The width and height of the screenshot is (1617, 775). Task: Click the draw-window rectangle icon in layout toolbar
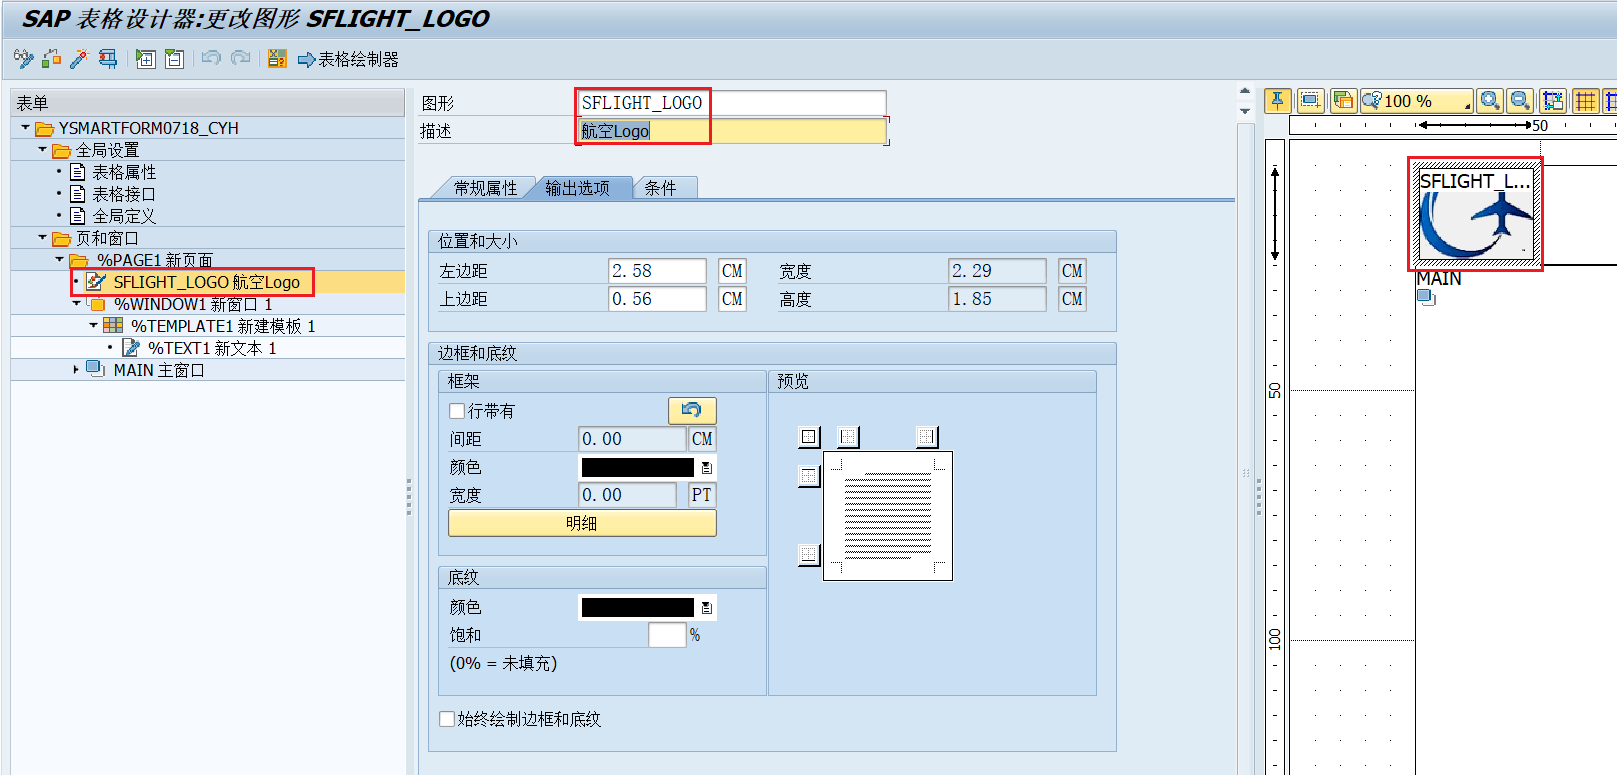[1310, 100]
